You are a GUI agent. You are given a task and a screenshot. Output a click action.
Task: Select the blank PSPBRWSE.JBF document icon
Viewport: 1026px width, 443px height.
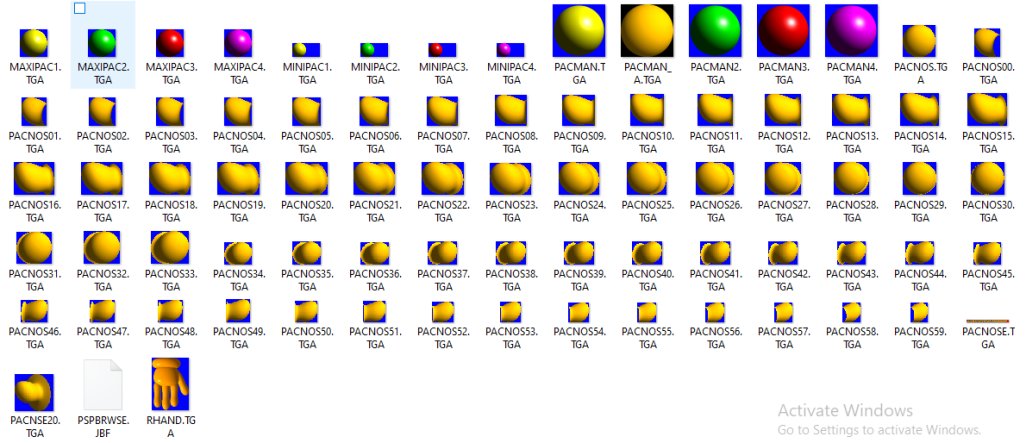click(103, 385)
